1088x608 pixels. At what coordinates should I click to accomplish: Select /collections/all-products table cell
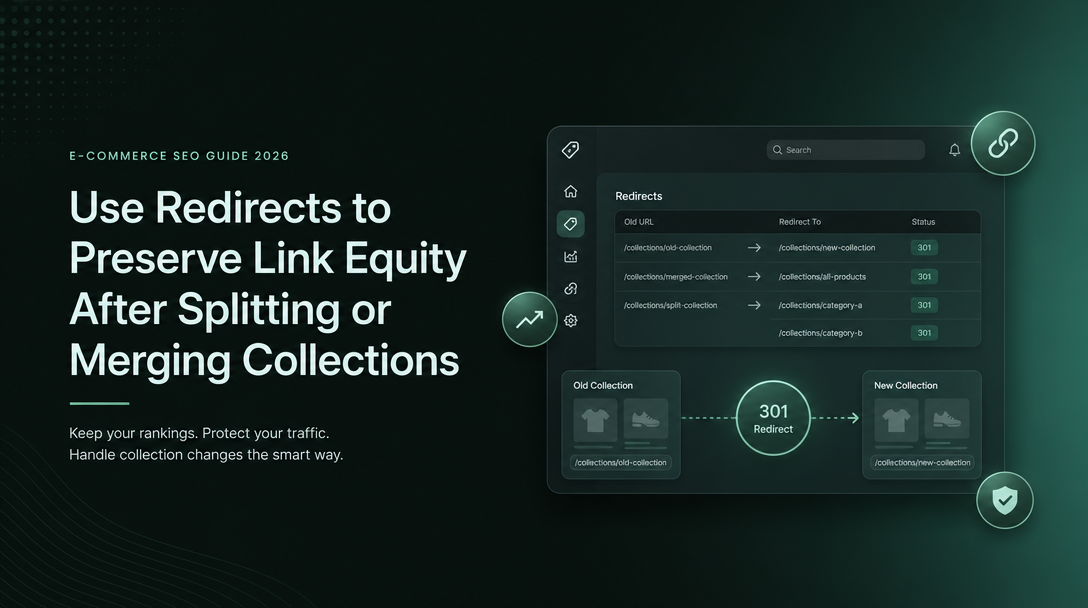click(822, 277)
